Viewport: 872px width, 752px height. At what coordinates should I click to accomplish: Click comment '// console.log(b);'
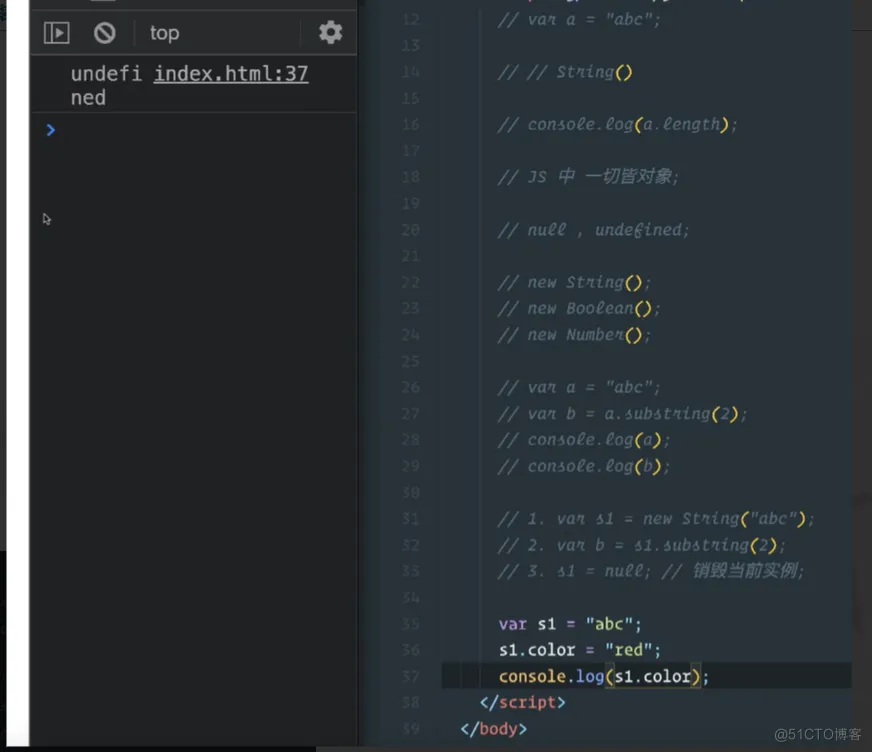[584, 466]
